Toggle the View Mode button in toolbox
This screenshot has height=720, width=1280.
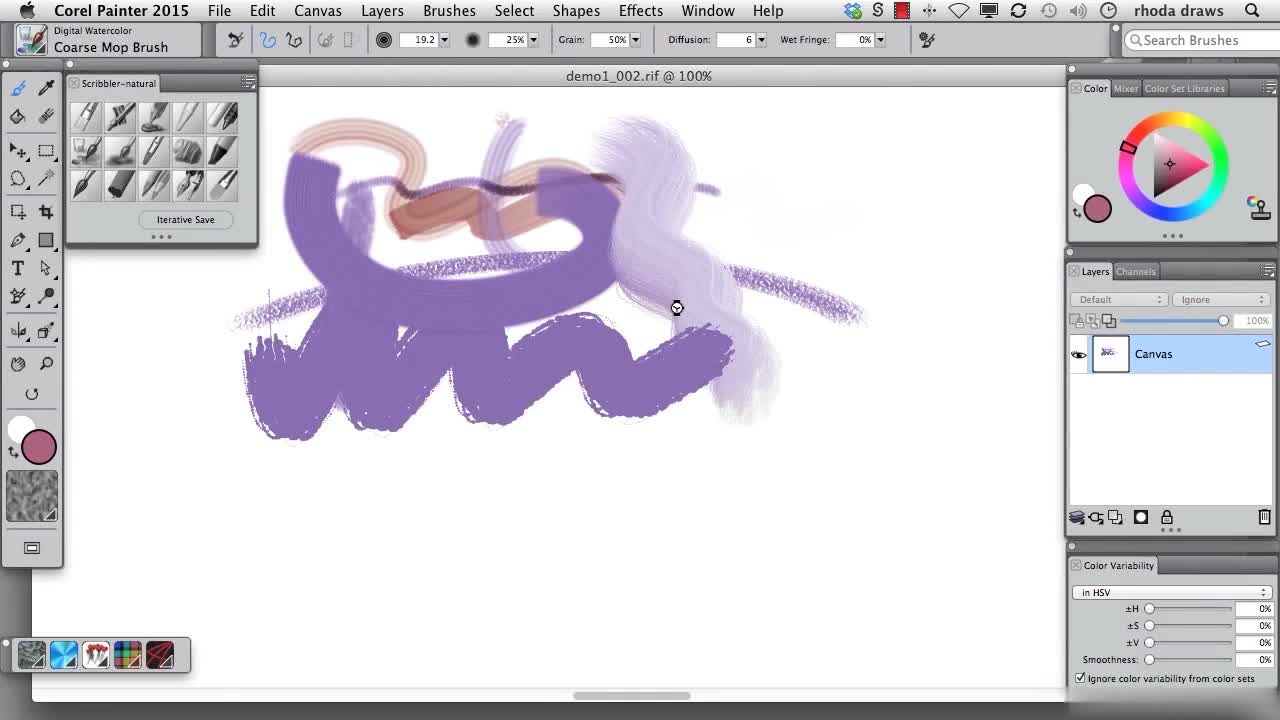[x=32, y=548]
